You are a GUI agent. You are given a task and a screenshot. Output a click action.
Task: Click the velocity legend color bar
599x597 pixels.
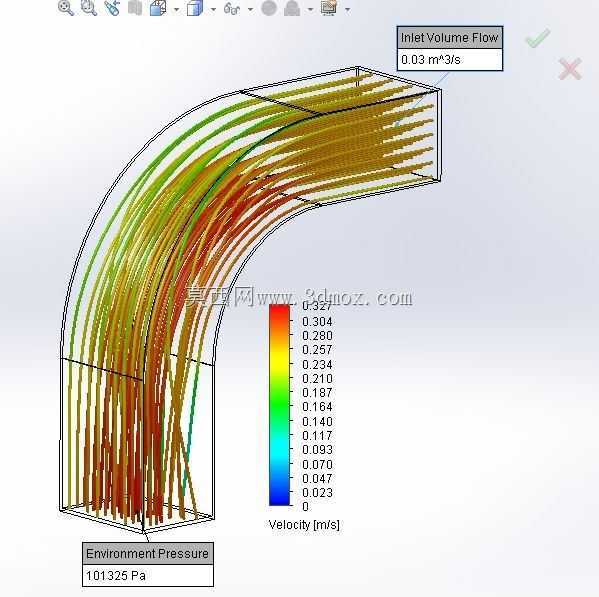coord(279,405)
